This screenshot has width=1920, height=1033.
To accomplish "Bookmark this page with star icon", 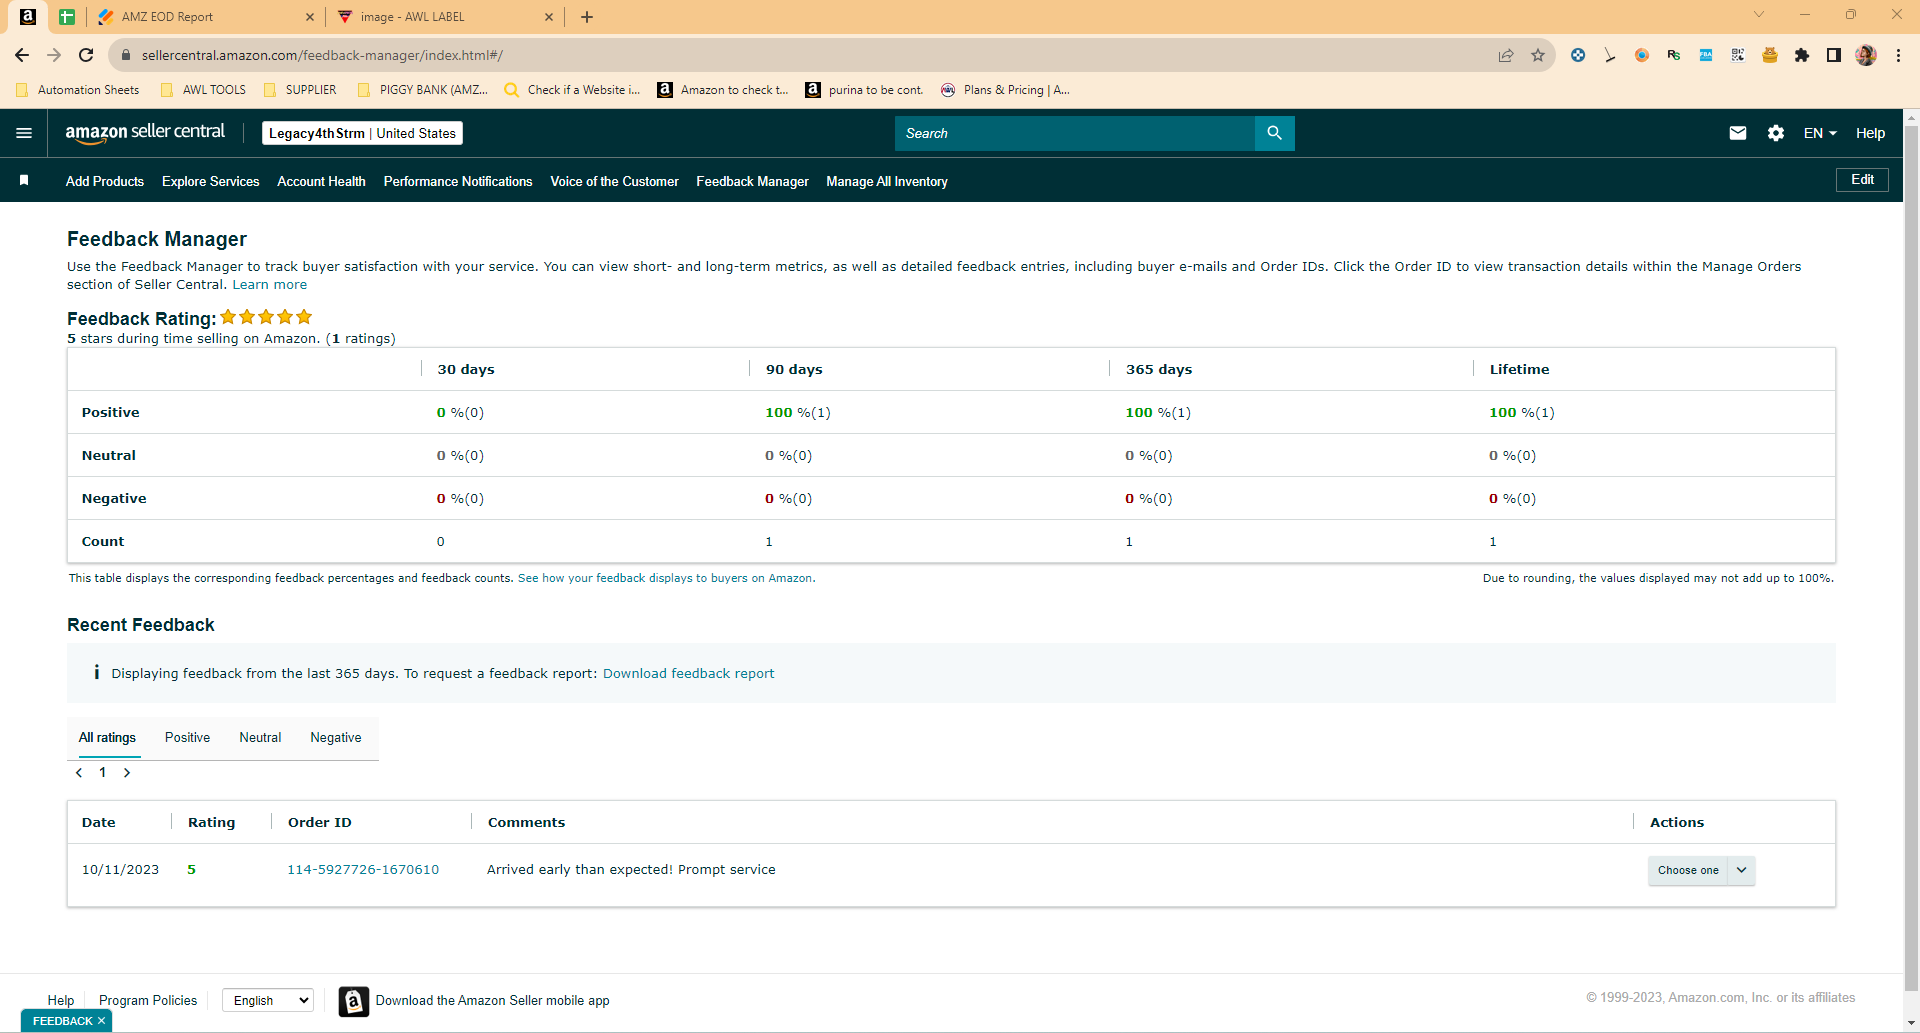I will tap(1538, 55).
